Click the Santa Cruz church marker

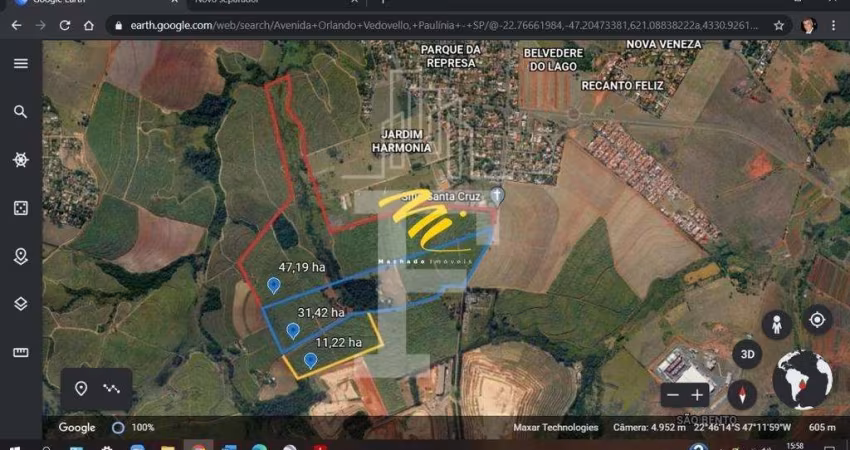click(497, 195)
